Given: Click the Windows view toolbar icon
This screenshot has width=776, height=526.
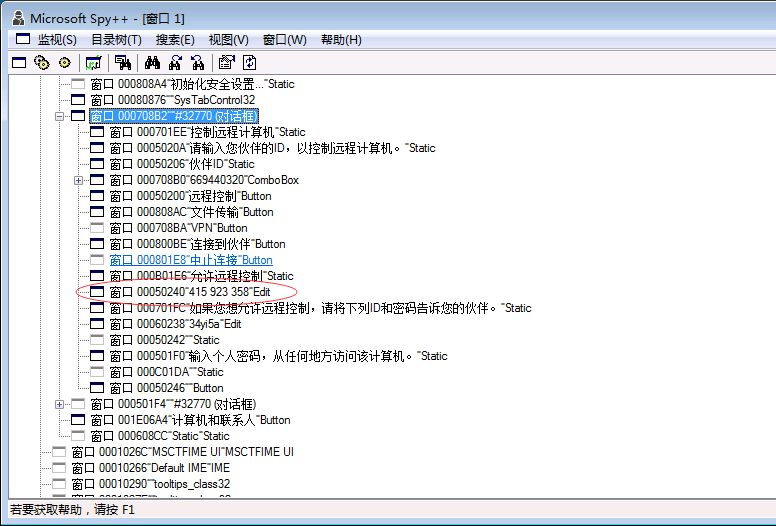Looking at the screenshot, I should pos(19,63).
